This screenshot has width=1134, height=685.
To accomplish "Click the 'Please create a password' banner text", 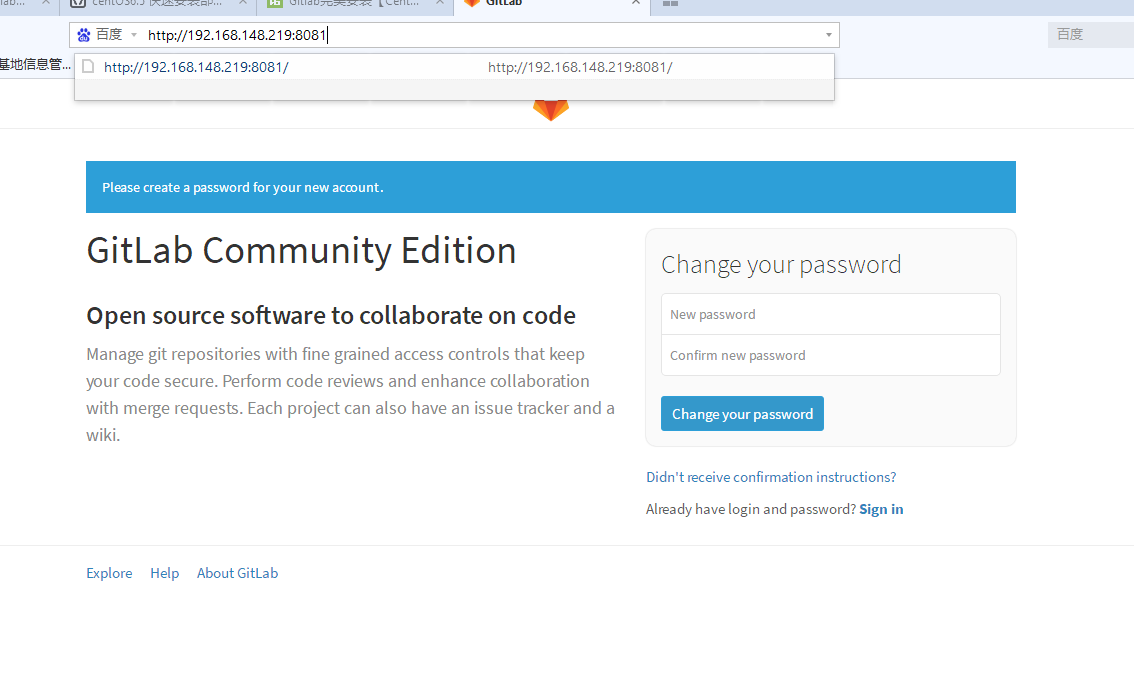I will click(242, 187).
